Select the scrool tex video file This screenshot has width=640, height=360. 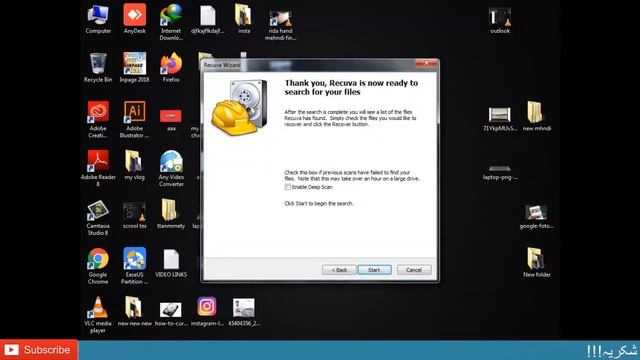[x=134, y=215]
